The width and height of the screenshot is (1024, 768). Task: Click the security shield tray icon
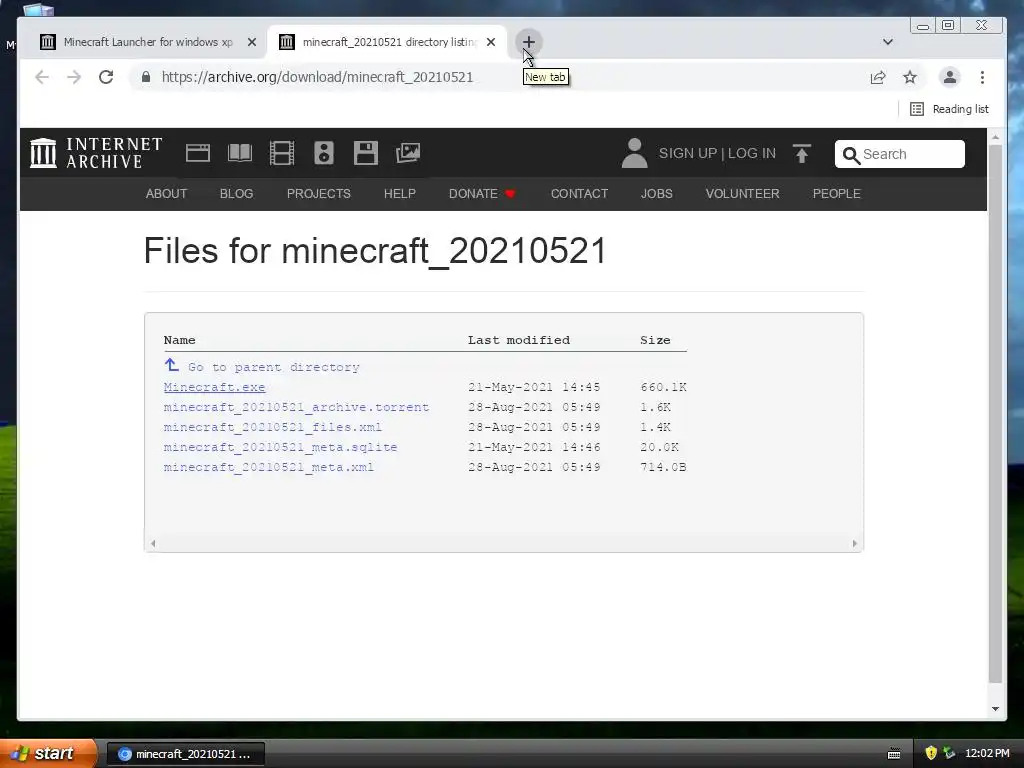[x=931, y=754]
